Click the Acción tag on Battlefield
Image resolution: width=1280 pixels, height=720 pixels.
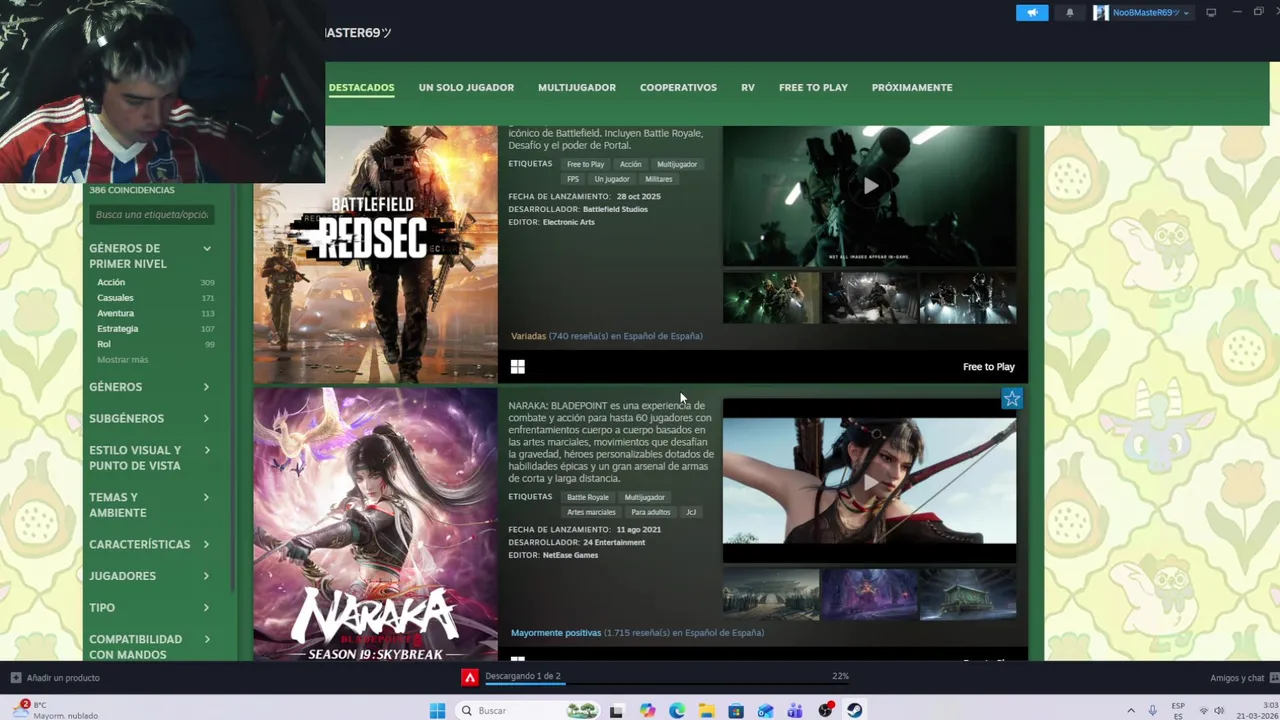tap(630, 164)
